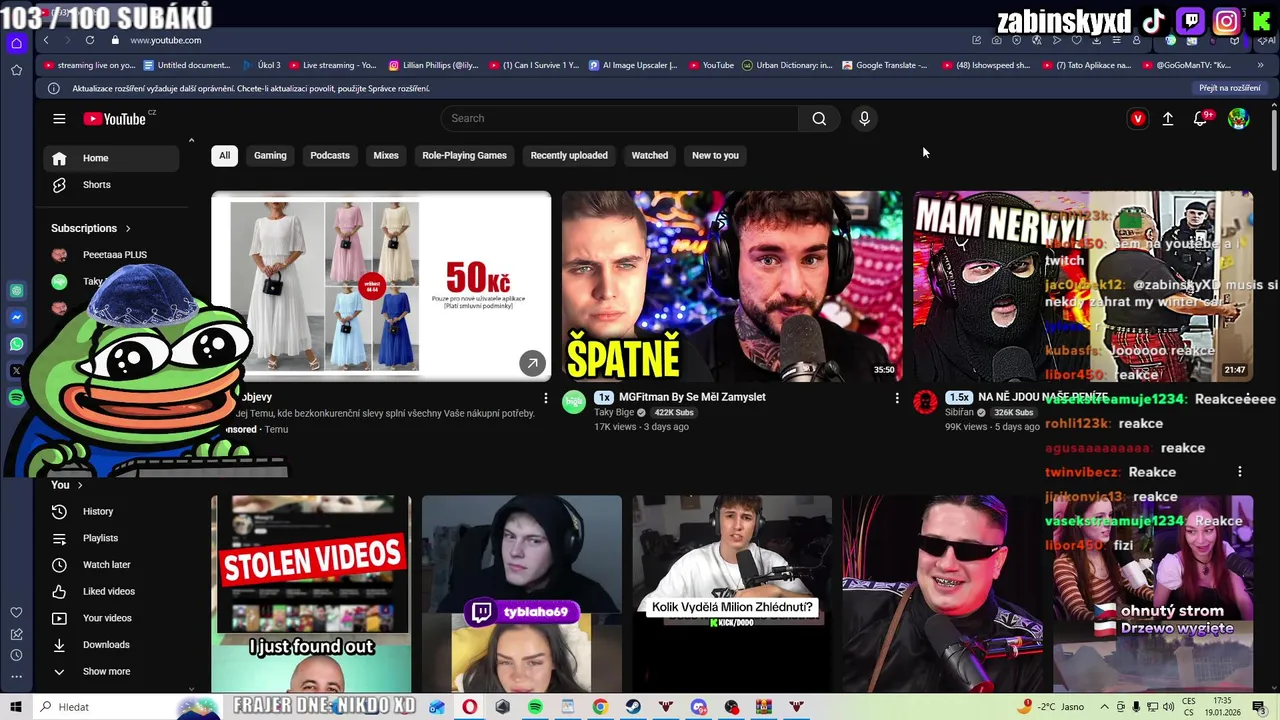Reload the page in the browser
Image resolution: width=1280 pixels, height=720 pixels.
pyautogui.click(x=90, y=40)
